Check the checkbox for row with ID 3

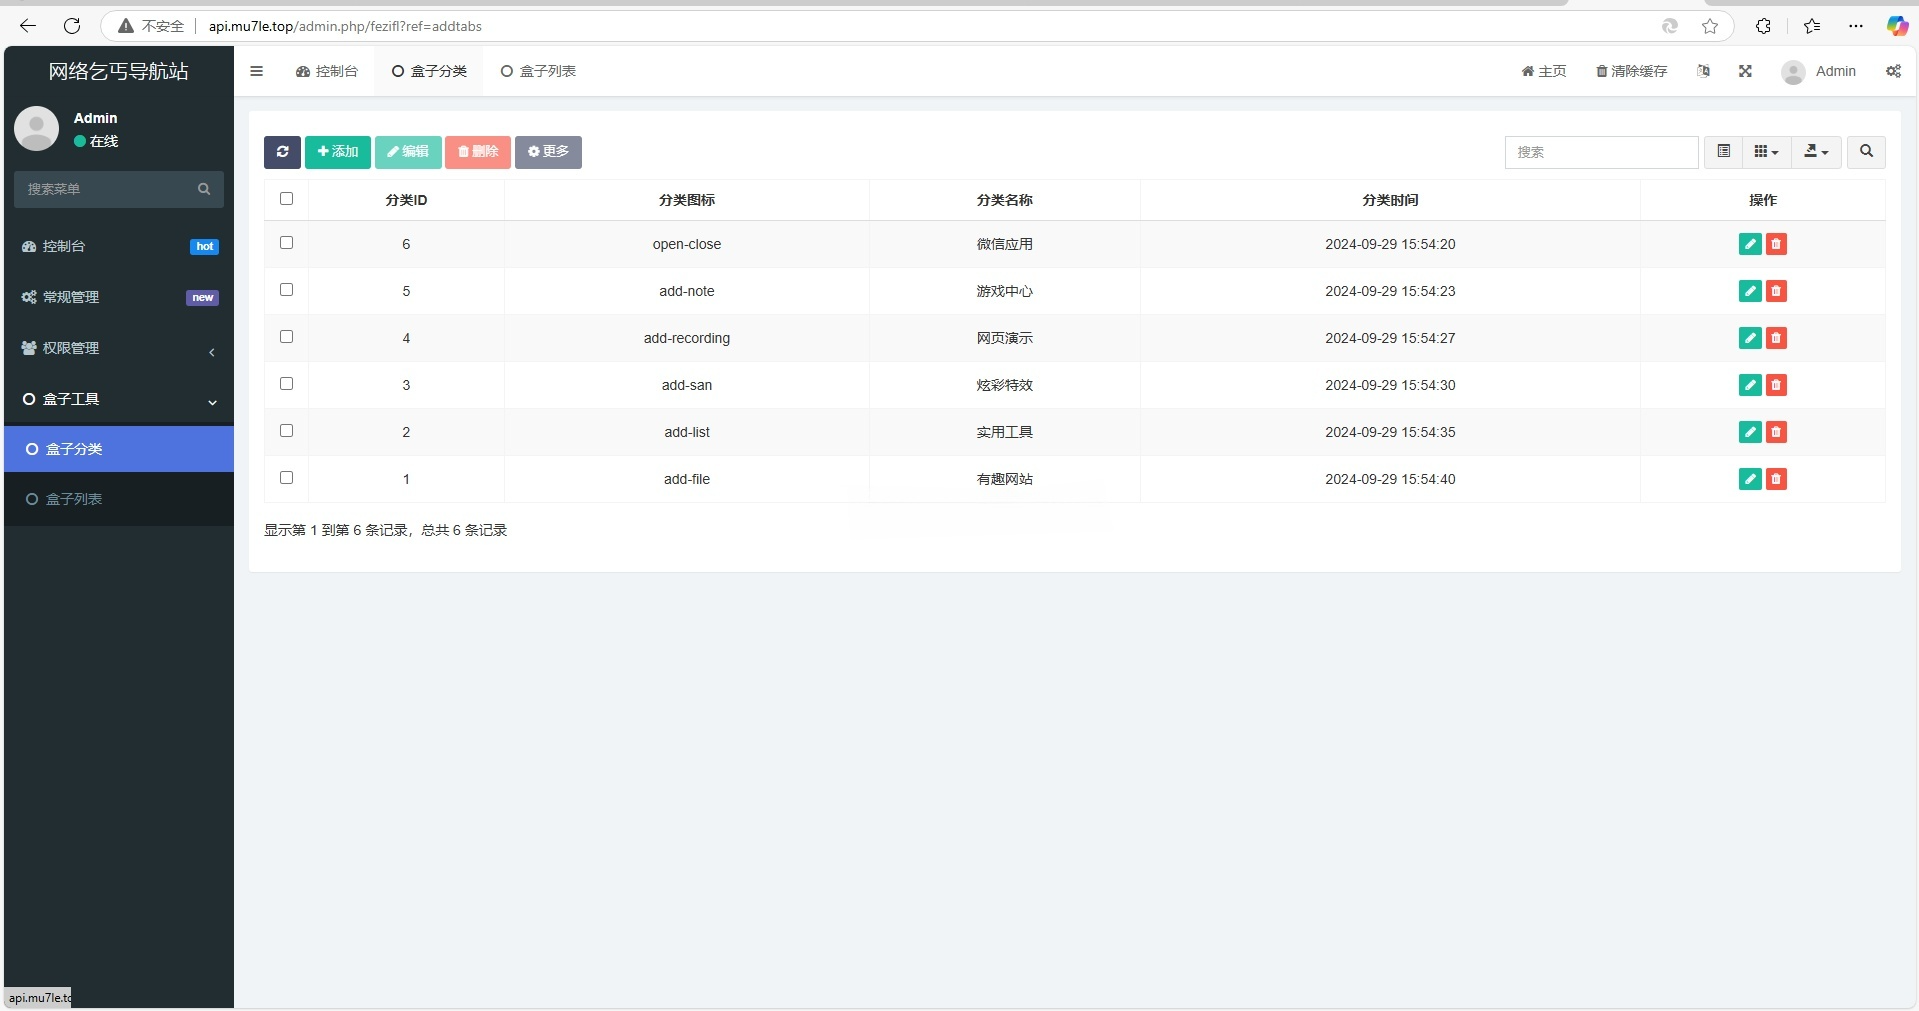[x=286, y=384]
